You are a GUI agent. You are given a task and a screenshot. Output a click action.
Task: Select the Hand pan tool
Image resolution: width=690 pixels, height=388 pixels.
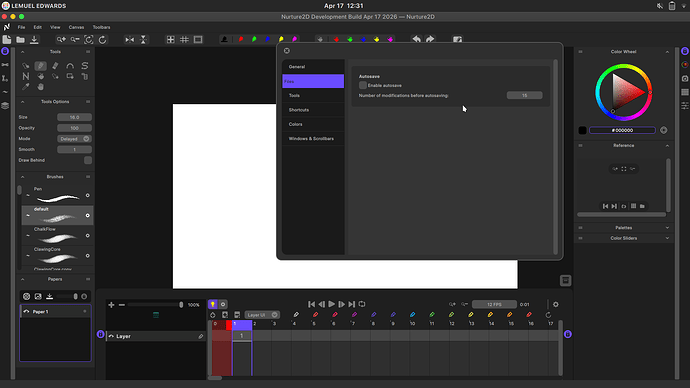(x=40, y=87)
